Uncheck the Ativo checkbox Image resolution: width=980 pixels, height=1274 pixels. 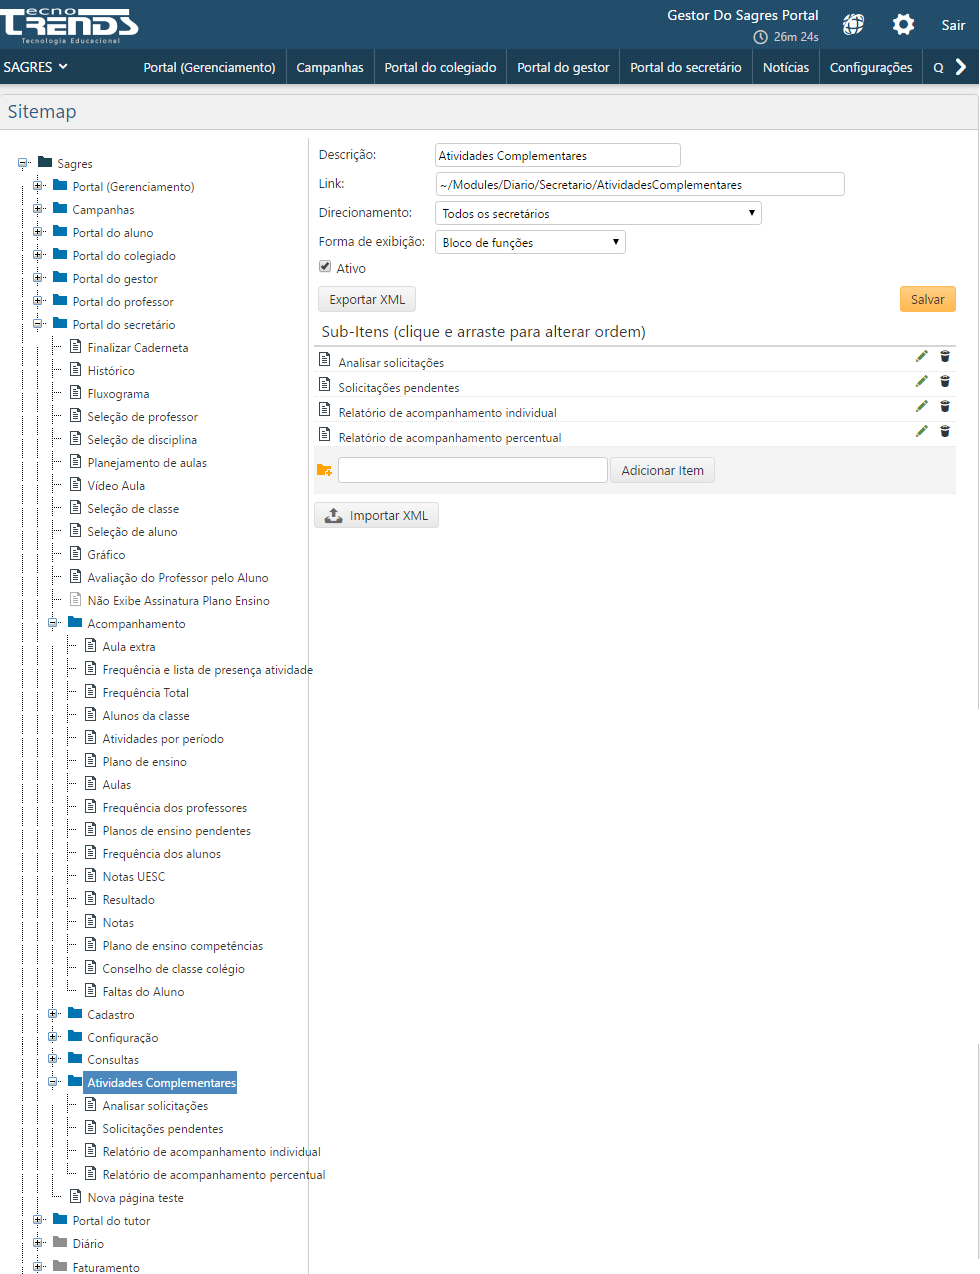tap(325, 267)
